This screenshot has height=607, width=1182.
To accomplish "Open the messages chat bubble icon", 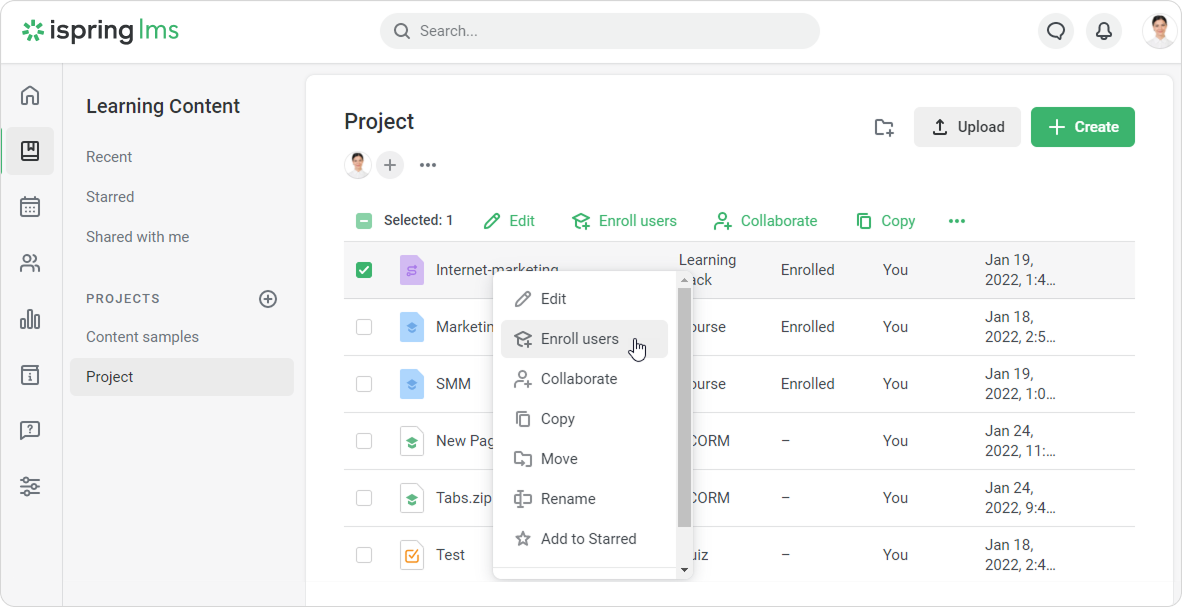I will [x=1056, y=31].
